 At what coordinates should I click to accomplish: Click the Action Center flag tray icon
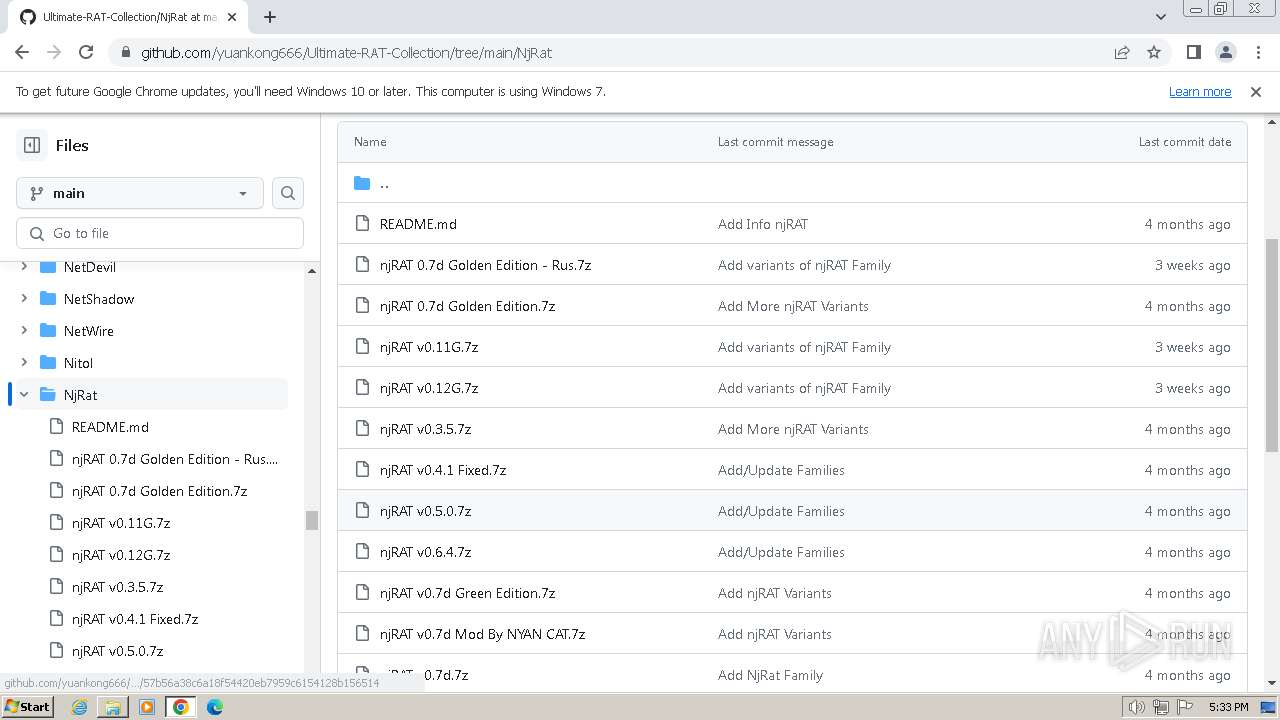point(1185,707)
